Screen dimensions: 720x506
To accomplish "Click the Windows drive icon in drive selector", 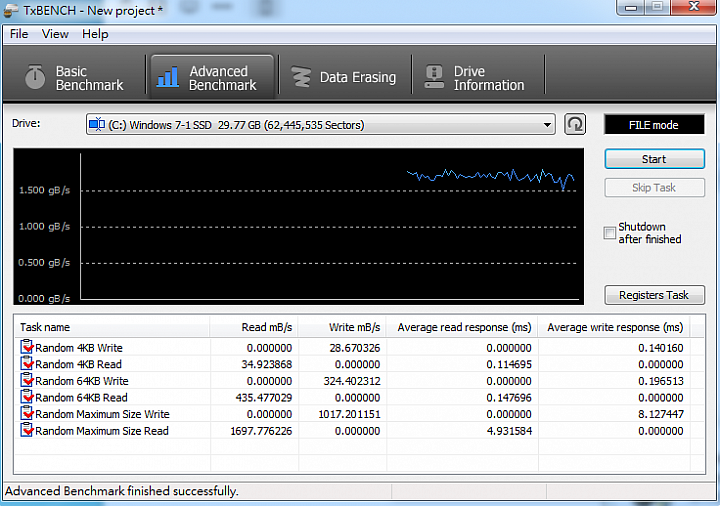I will tap(97, 124).
